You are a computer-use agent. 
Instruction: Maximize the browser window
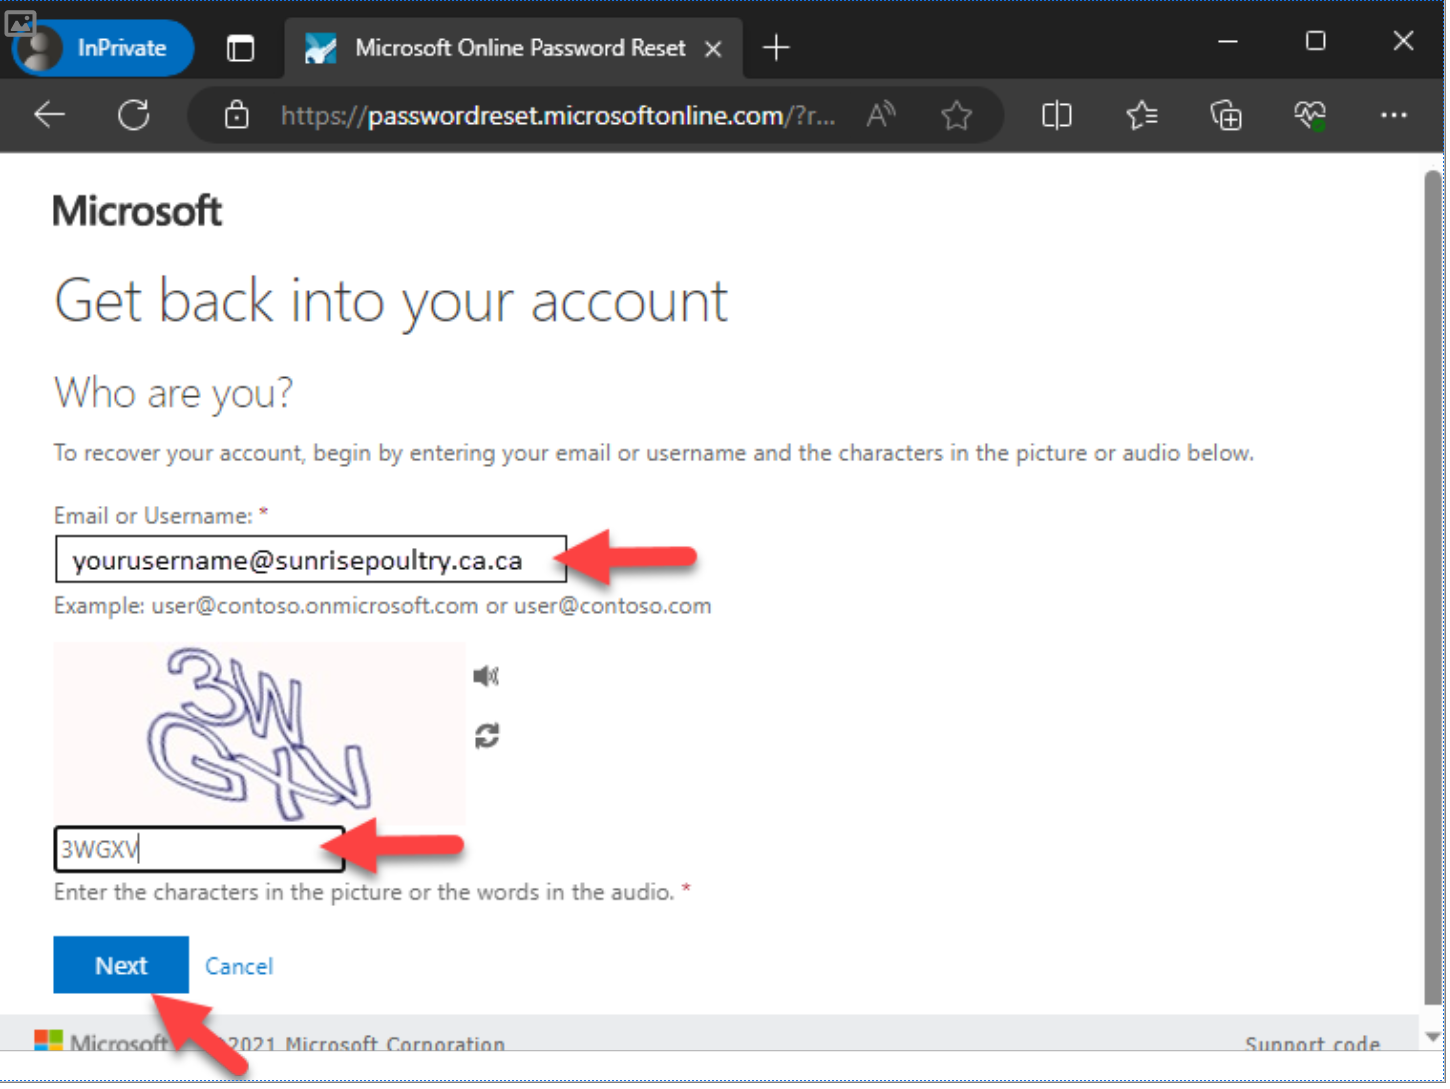click(x=1316, y=41)
